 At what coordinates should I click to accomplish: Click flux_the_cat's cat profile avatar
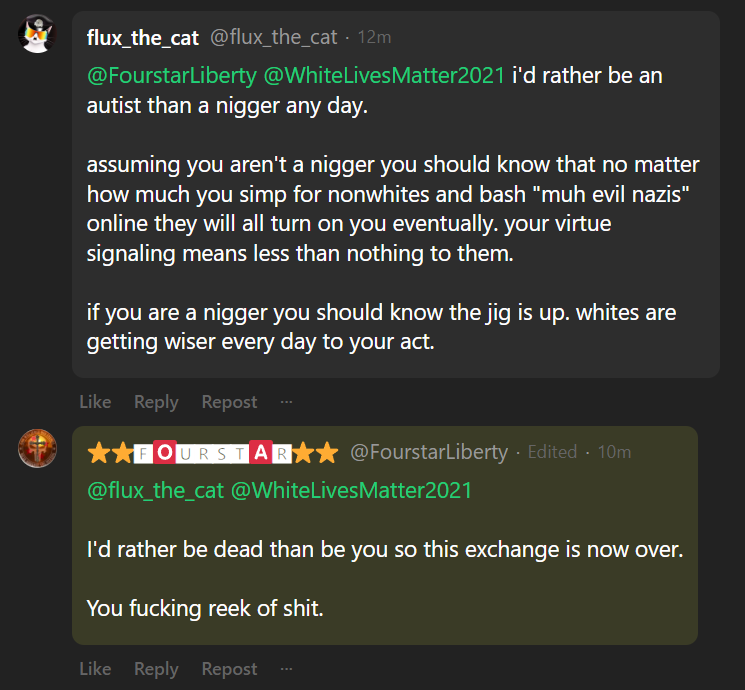(38, 36)
